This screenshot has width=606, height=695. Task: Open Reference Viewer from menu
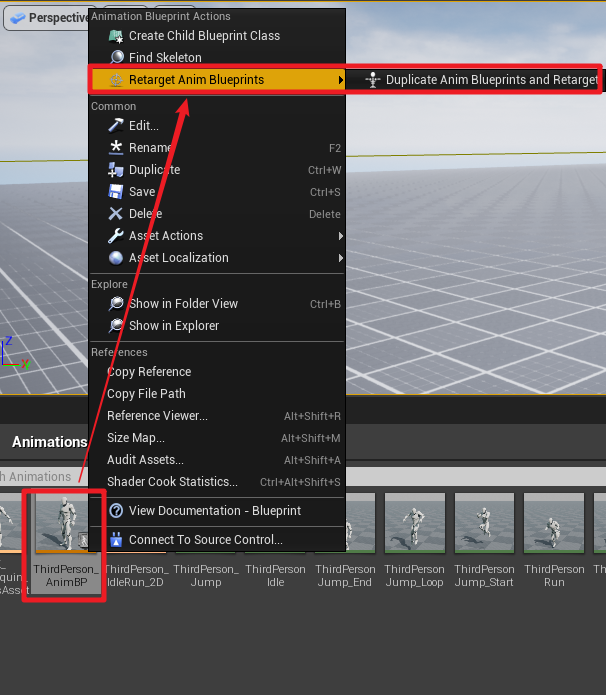click(x=217, y=416)
